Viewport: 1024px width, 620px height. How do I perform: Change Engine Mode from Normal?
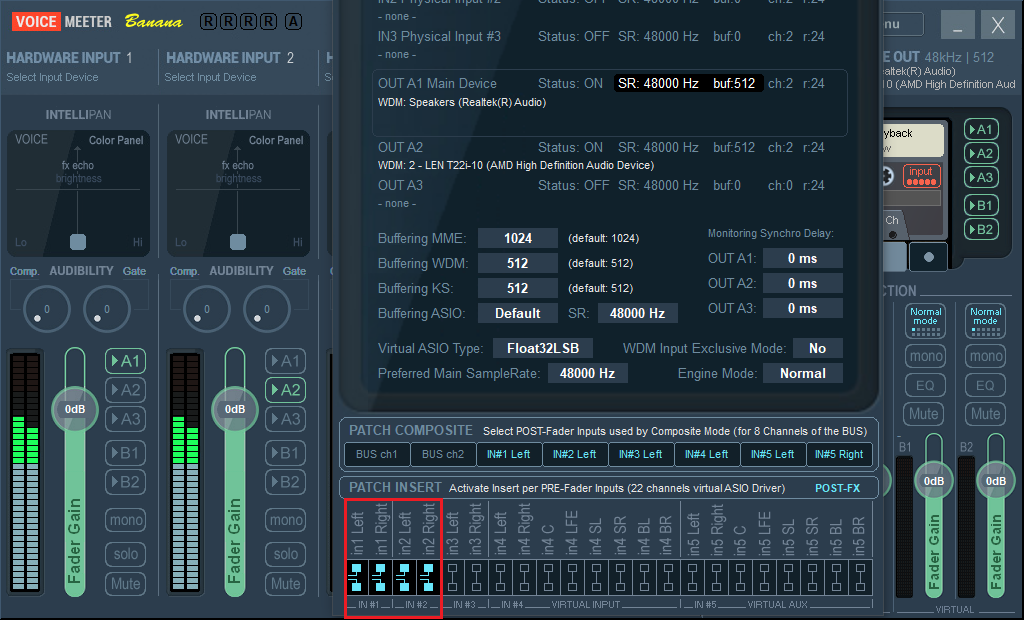coord(803,373)
